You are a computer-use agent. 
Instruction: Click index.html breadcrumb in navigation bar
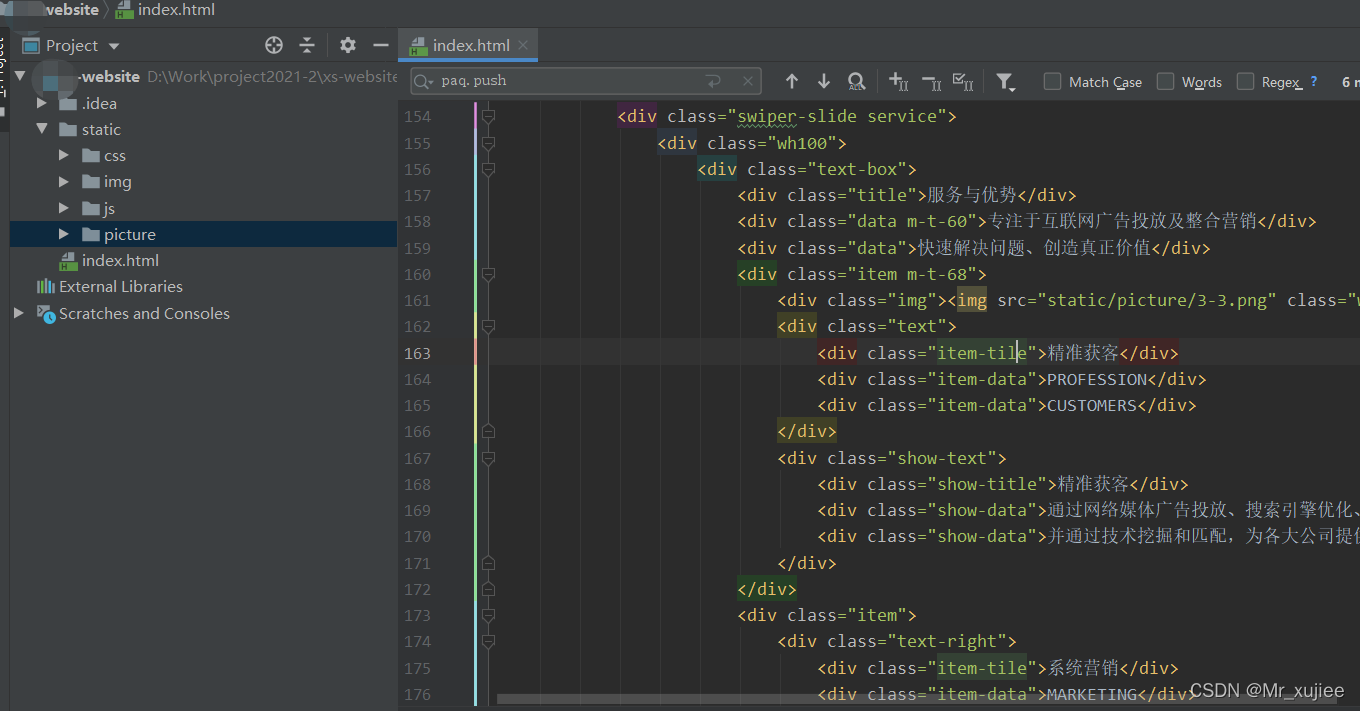click(165, 10)
